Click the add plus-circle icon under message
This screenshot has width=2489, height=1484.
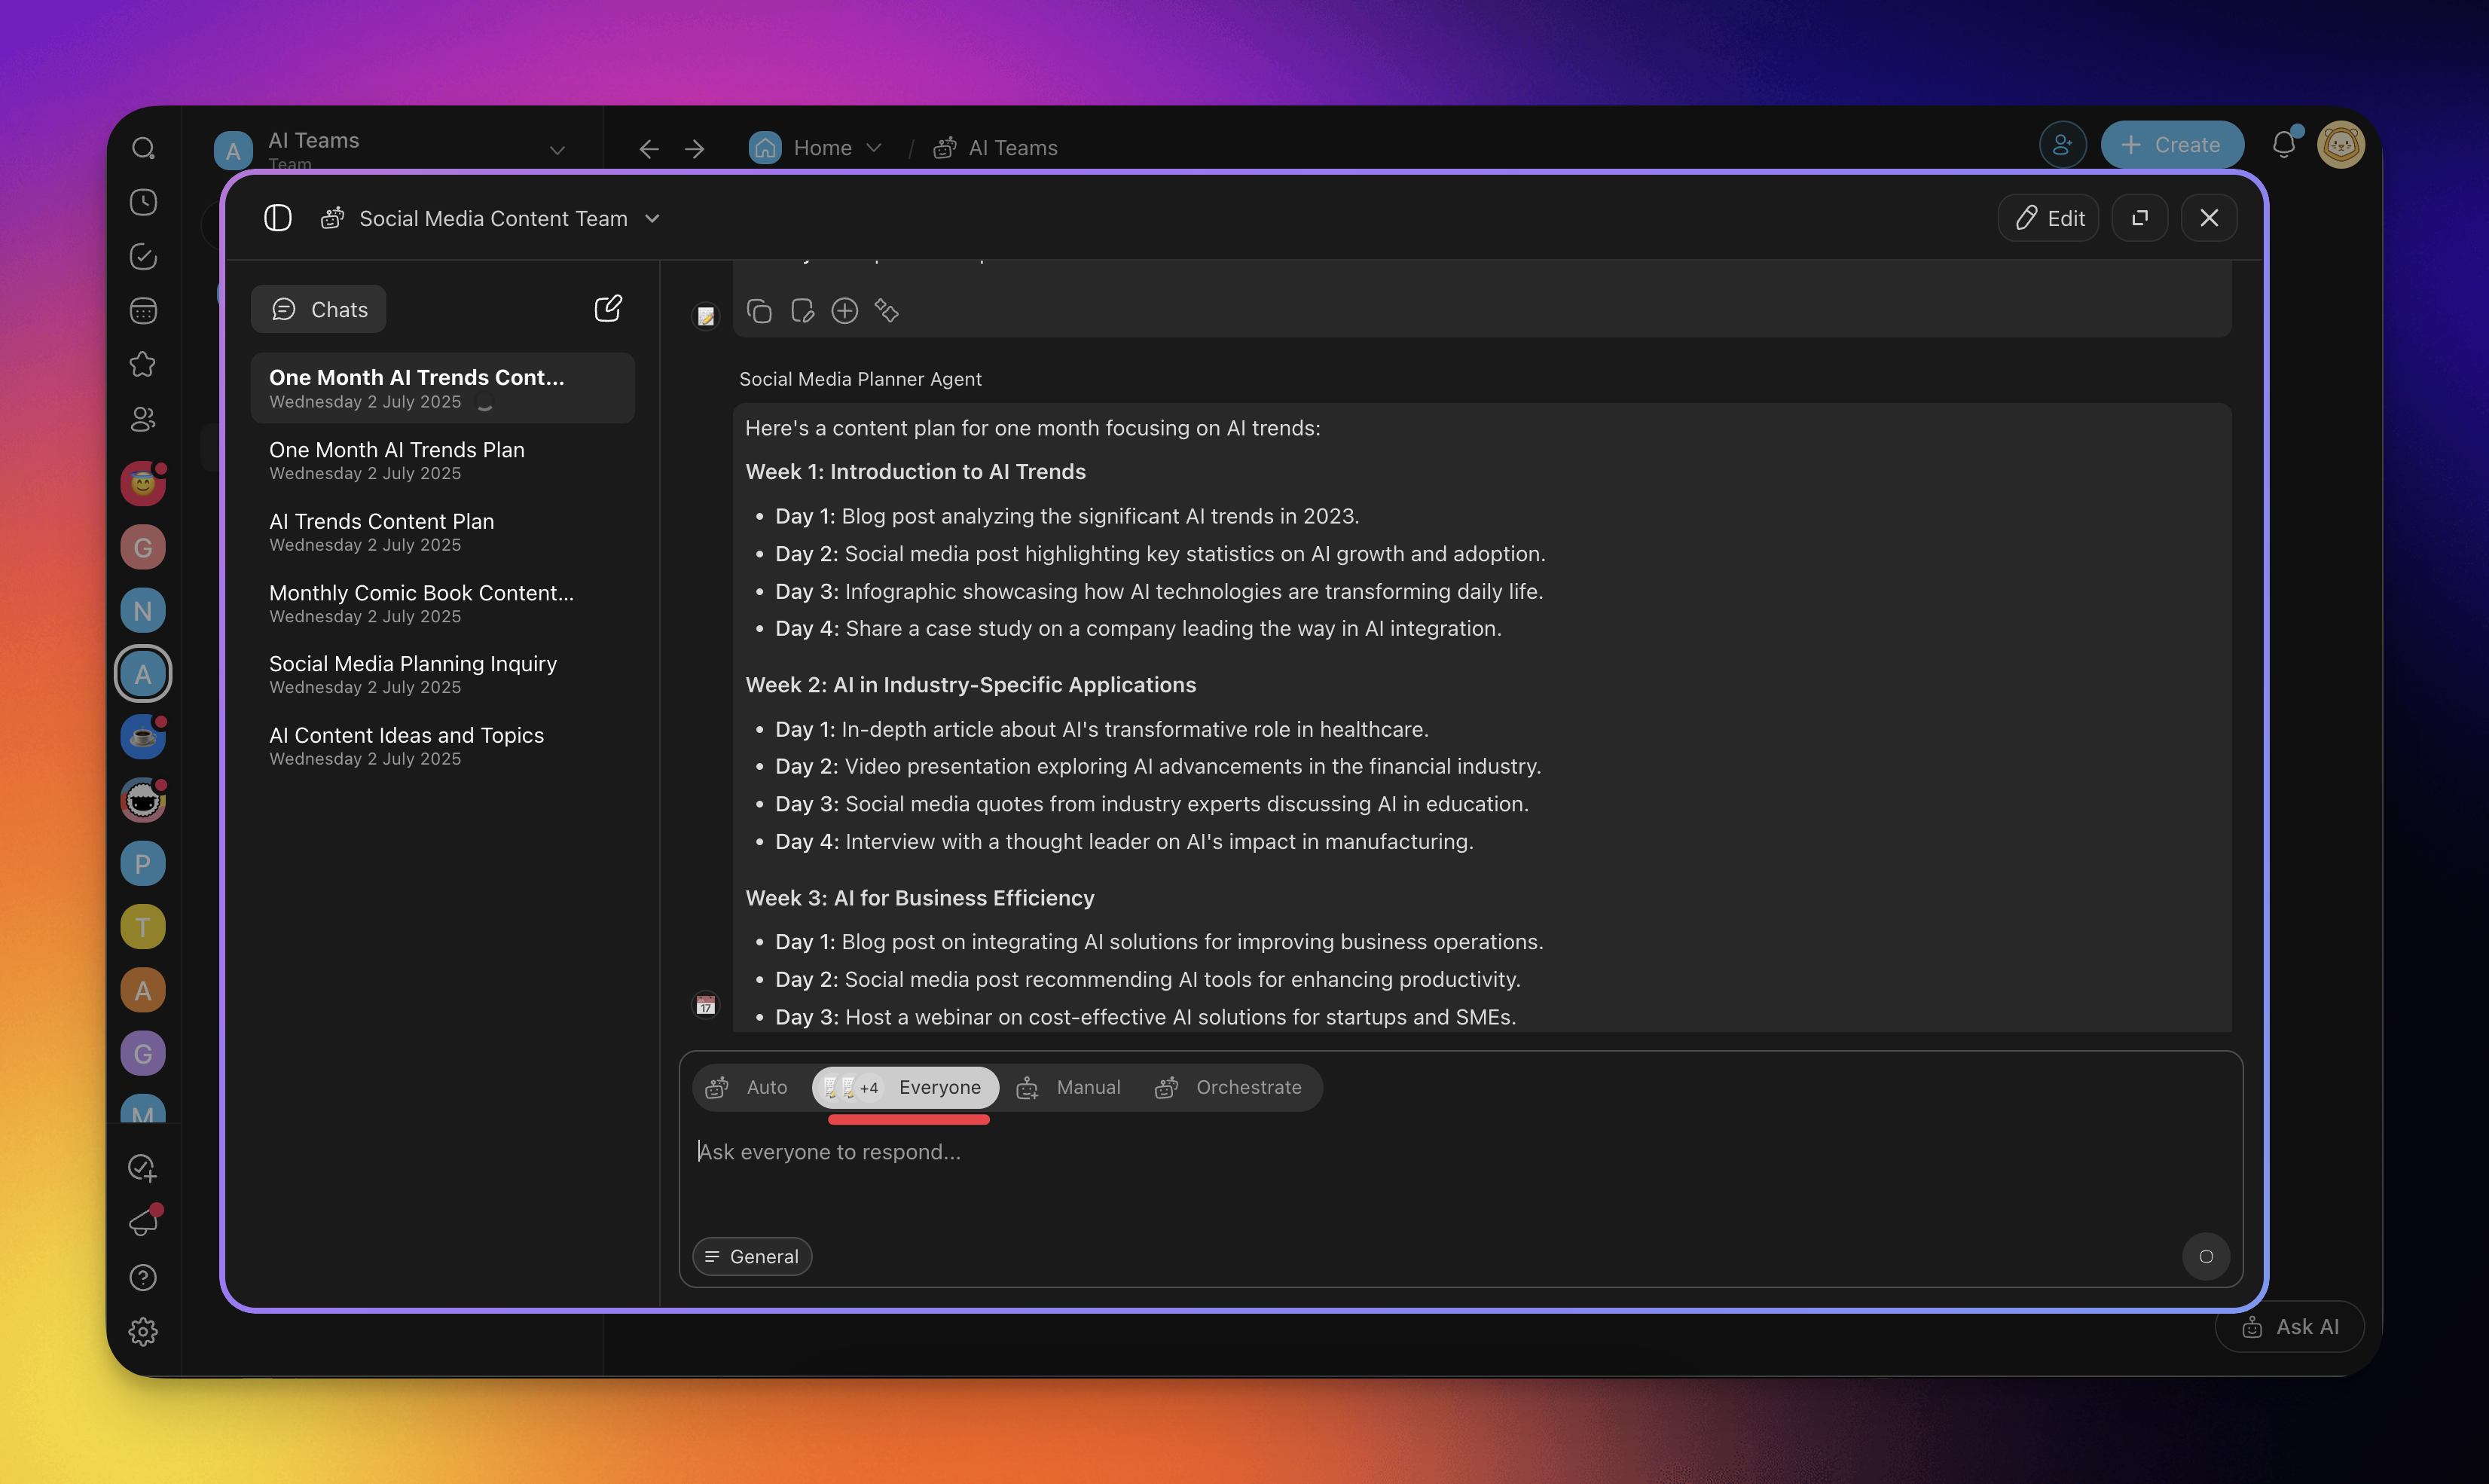844,311
